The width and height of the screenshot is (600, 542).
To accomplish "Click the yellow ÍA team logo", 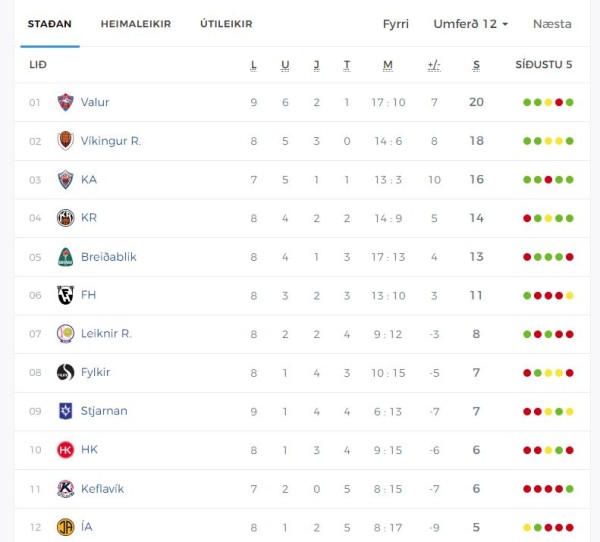I will coord(65,527).
